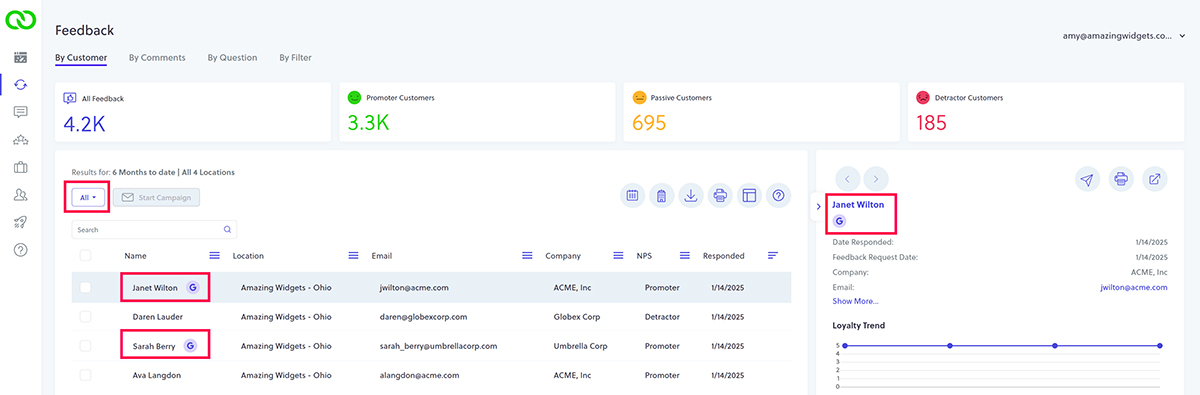The image size is (1200, 395).
Task: Open the comments chat sidebar icon
Action: coord(20,112)
